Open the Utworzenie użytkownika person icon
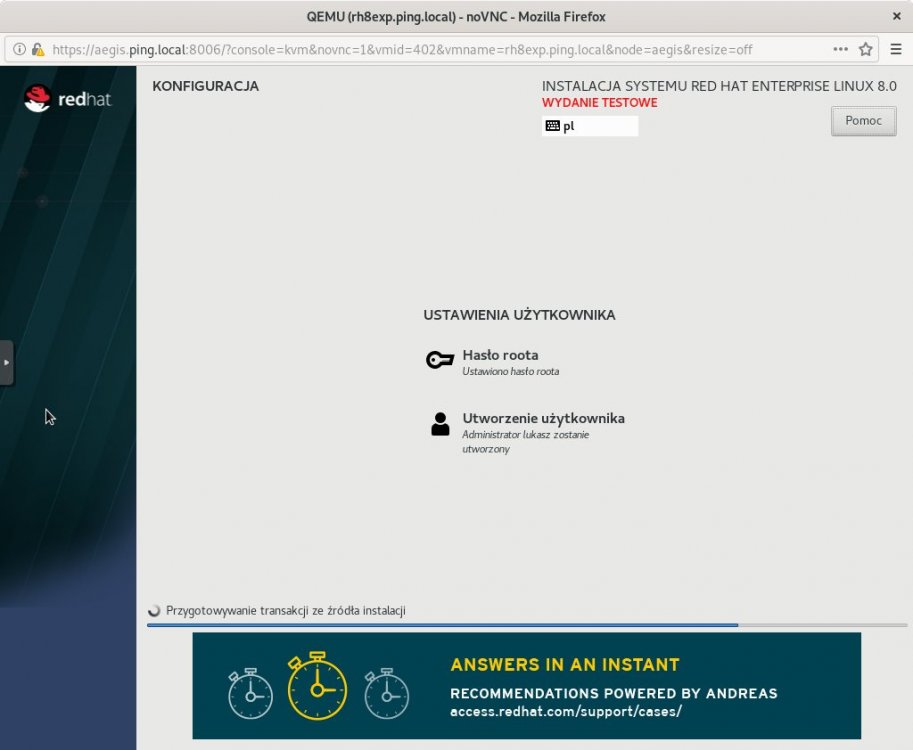The height and width of the screenshot is (750, 913). click(440, 424)
